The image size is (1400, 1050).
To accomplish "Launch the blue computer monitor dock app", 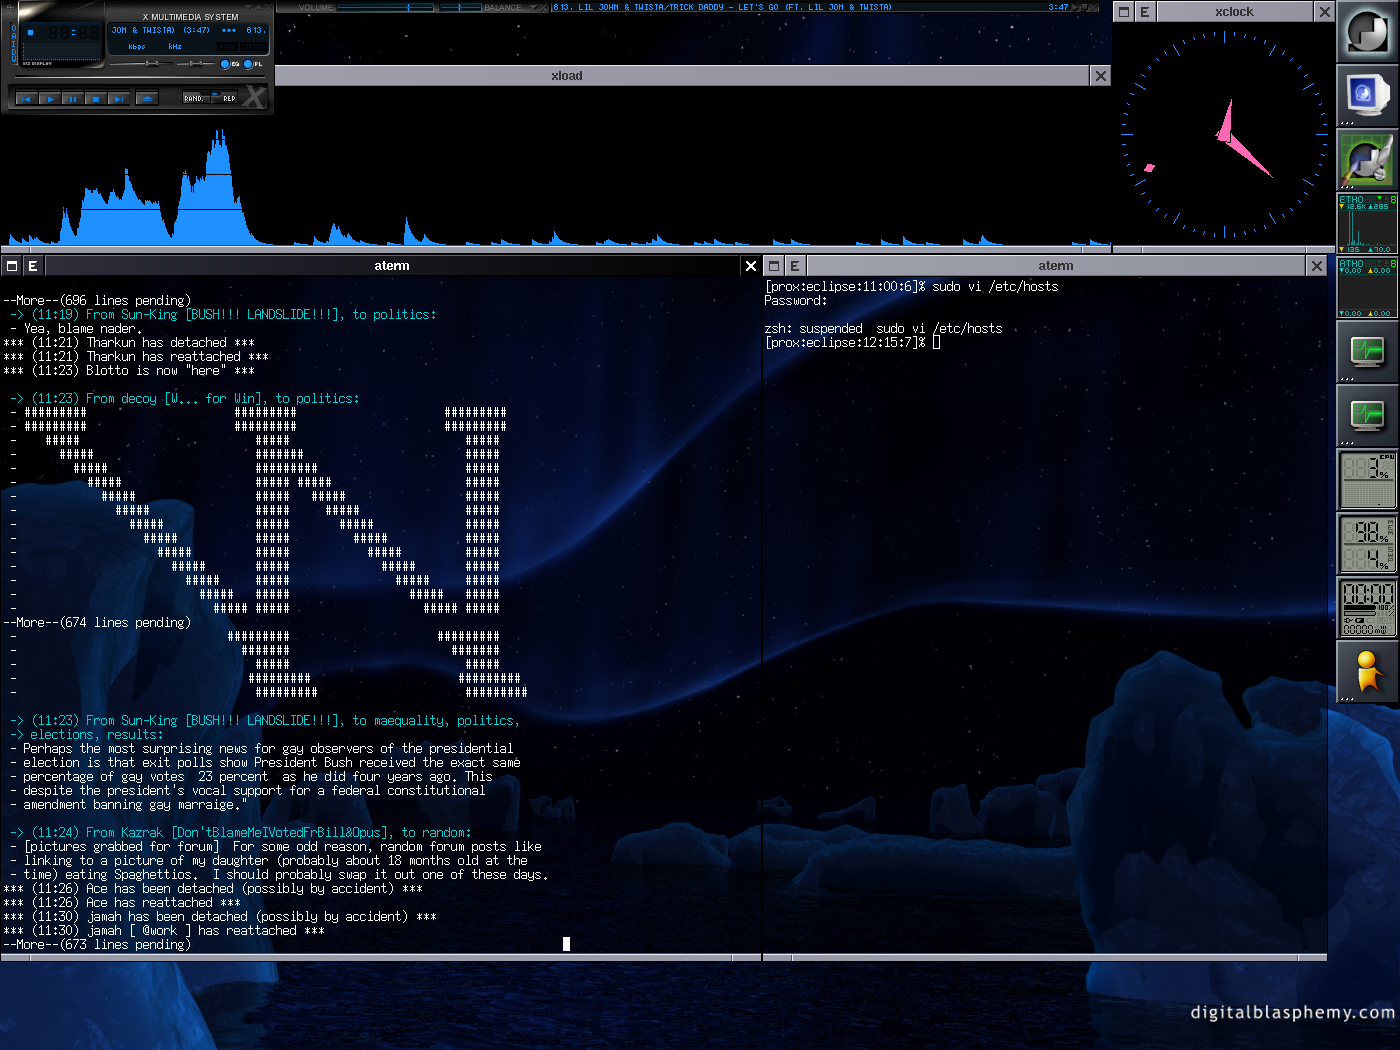I will pos(1368,96).
